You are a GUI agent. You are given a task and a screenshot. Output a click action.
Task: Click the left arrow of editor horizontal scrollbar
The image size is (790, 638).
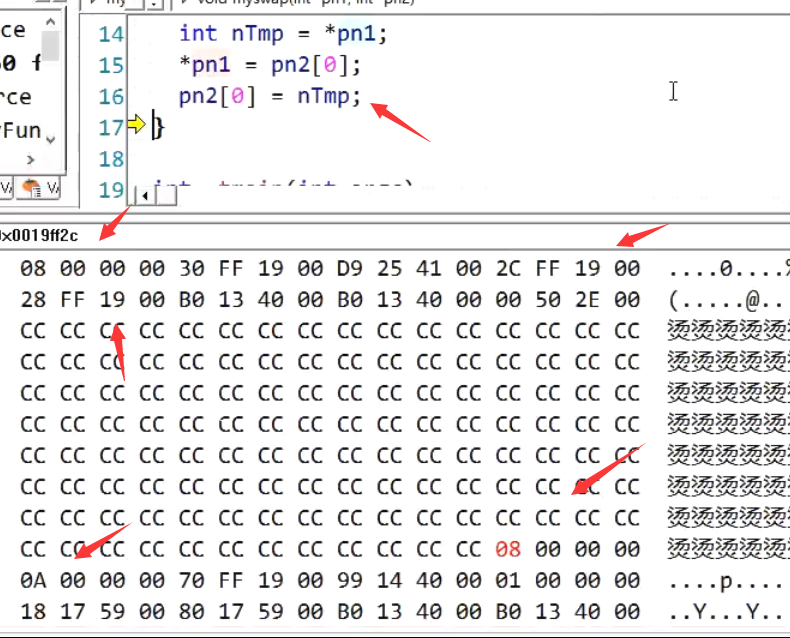pos(145,196)
